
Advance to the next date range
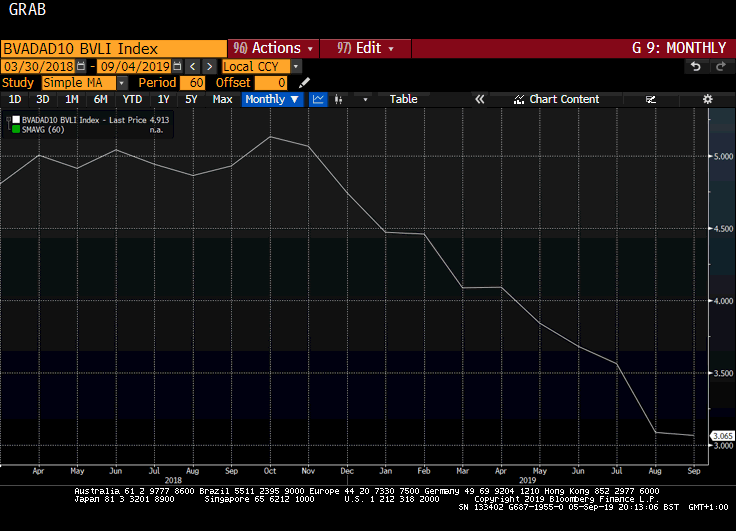tap(210, 66)
